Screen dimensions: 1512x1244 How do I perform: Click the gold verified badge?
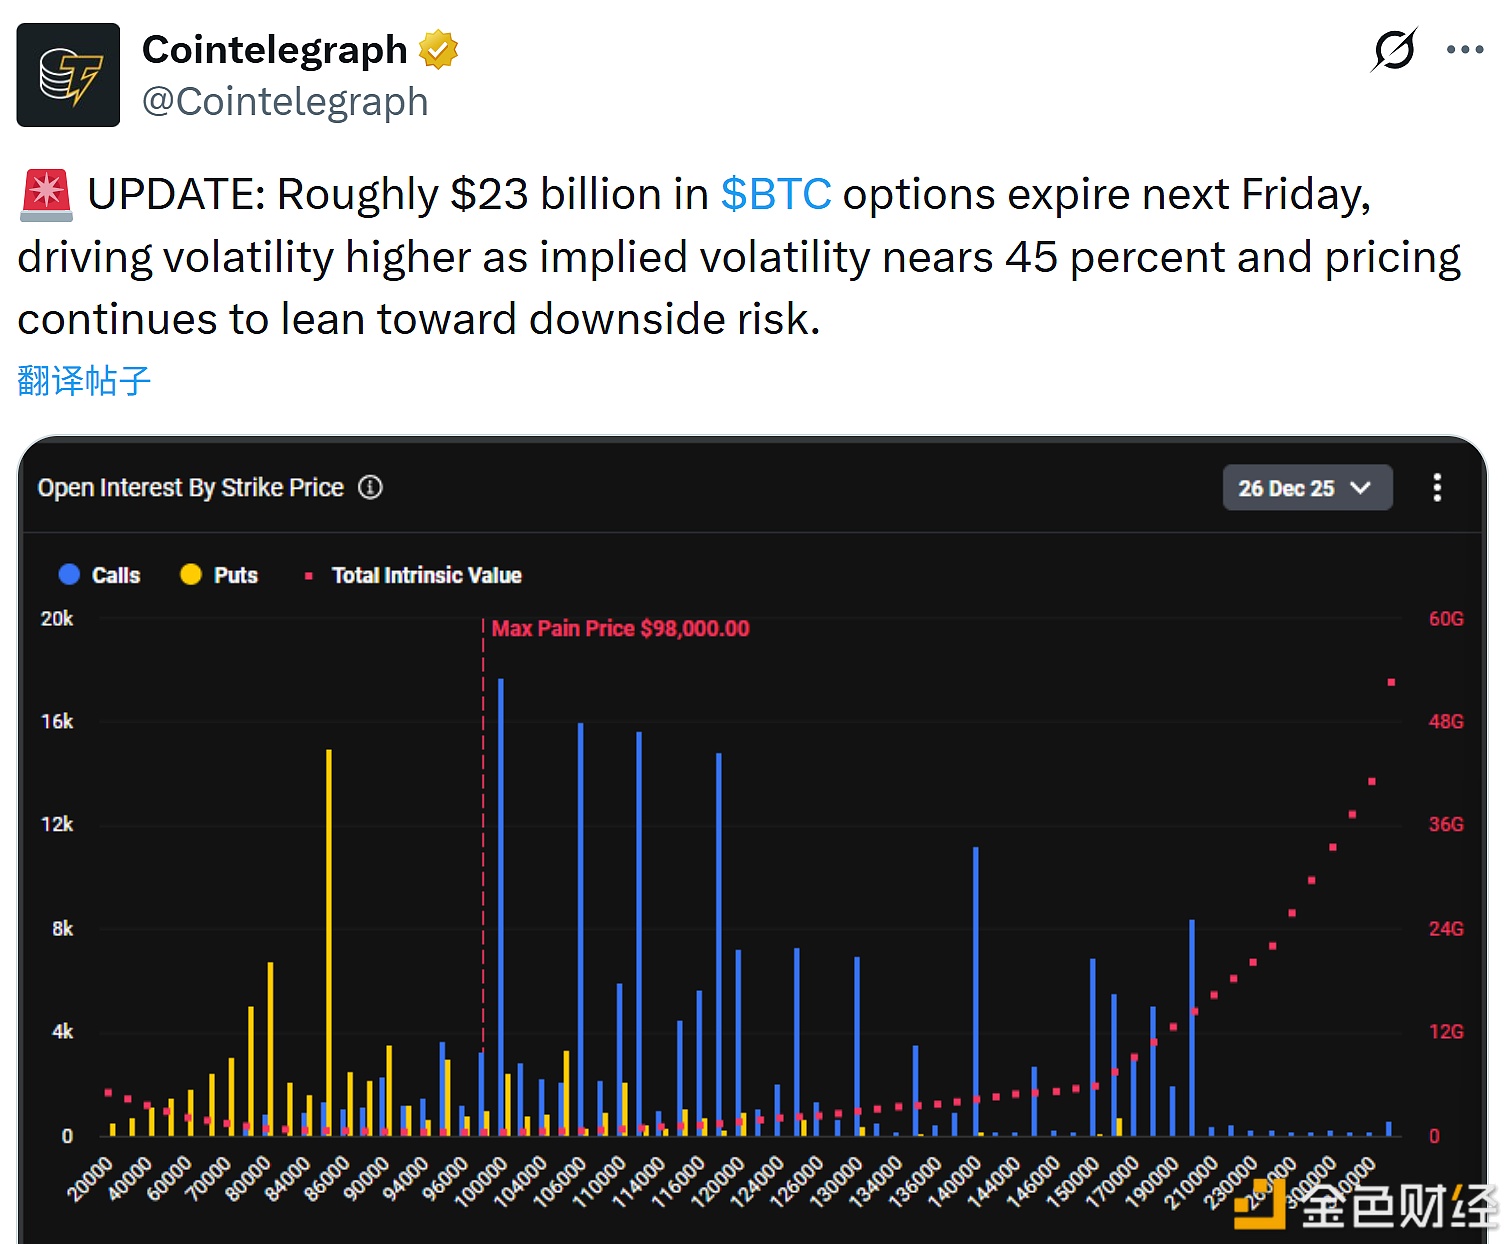[438, 49]
